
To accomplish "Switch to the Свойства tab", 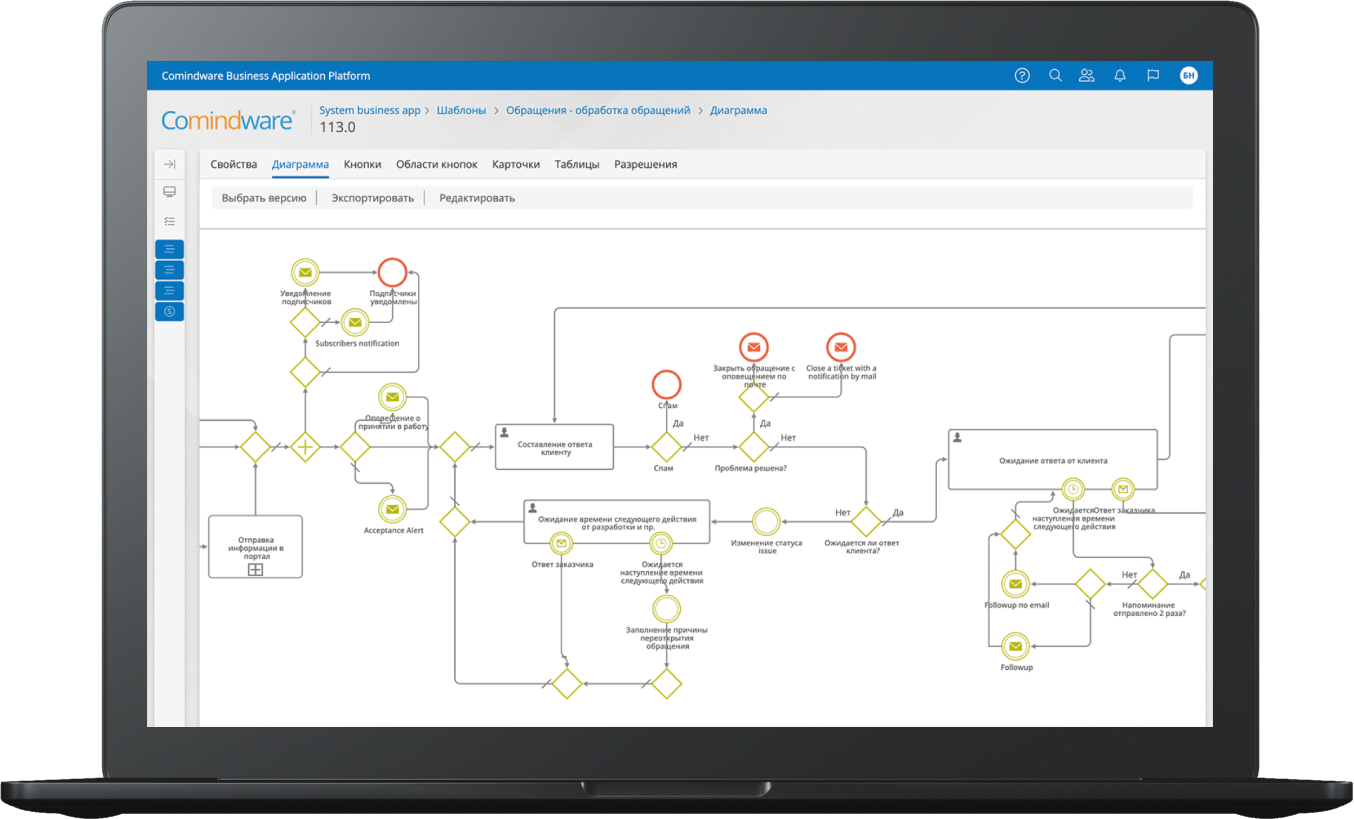I will click(x=234, y=164).
